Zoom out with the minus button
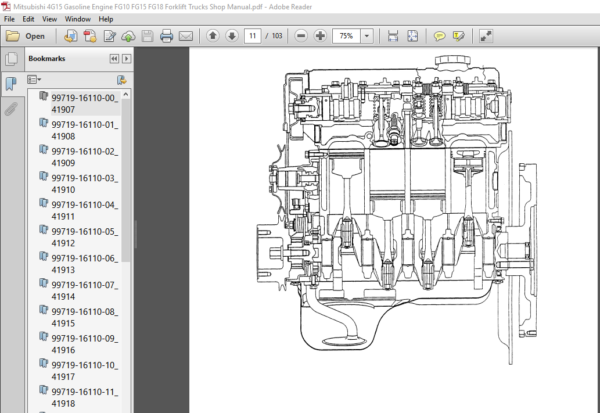 pos(301,36)
